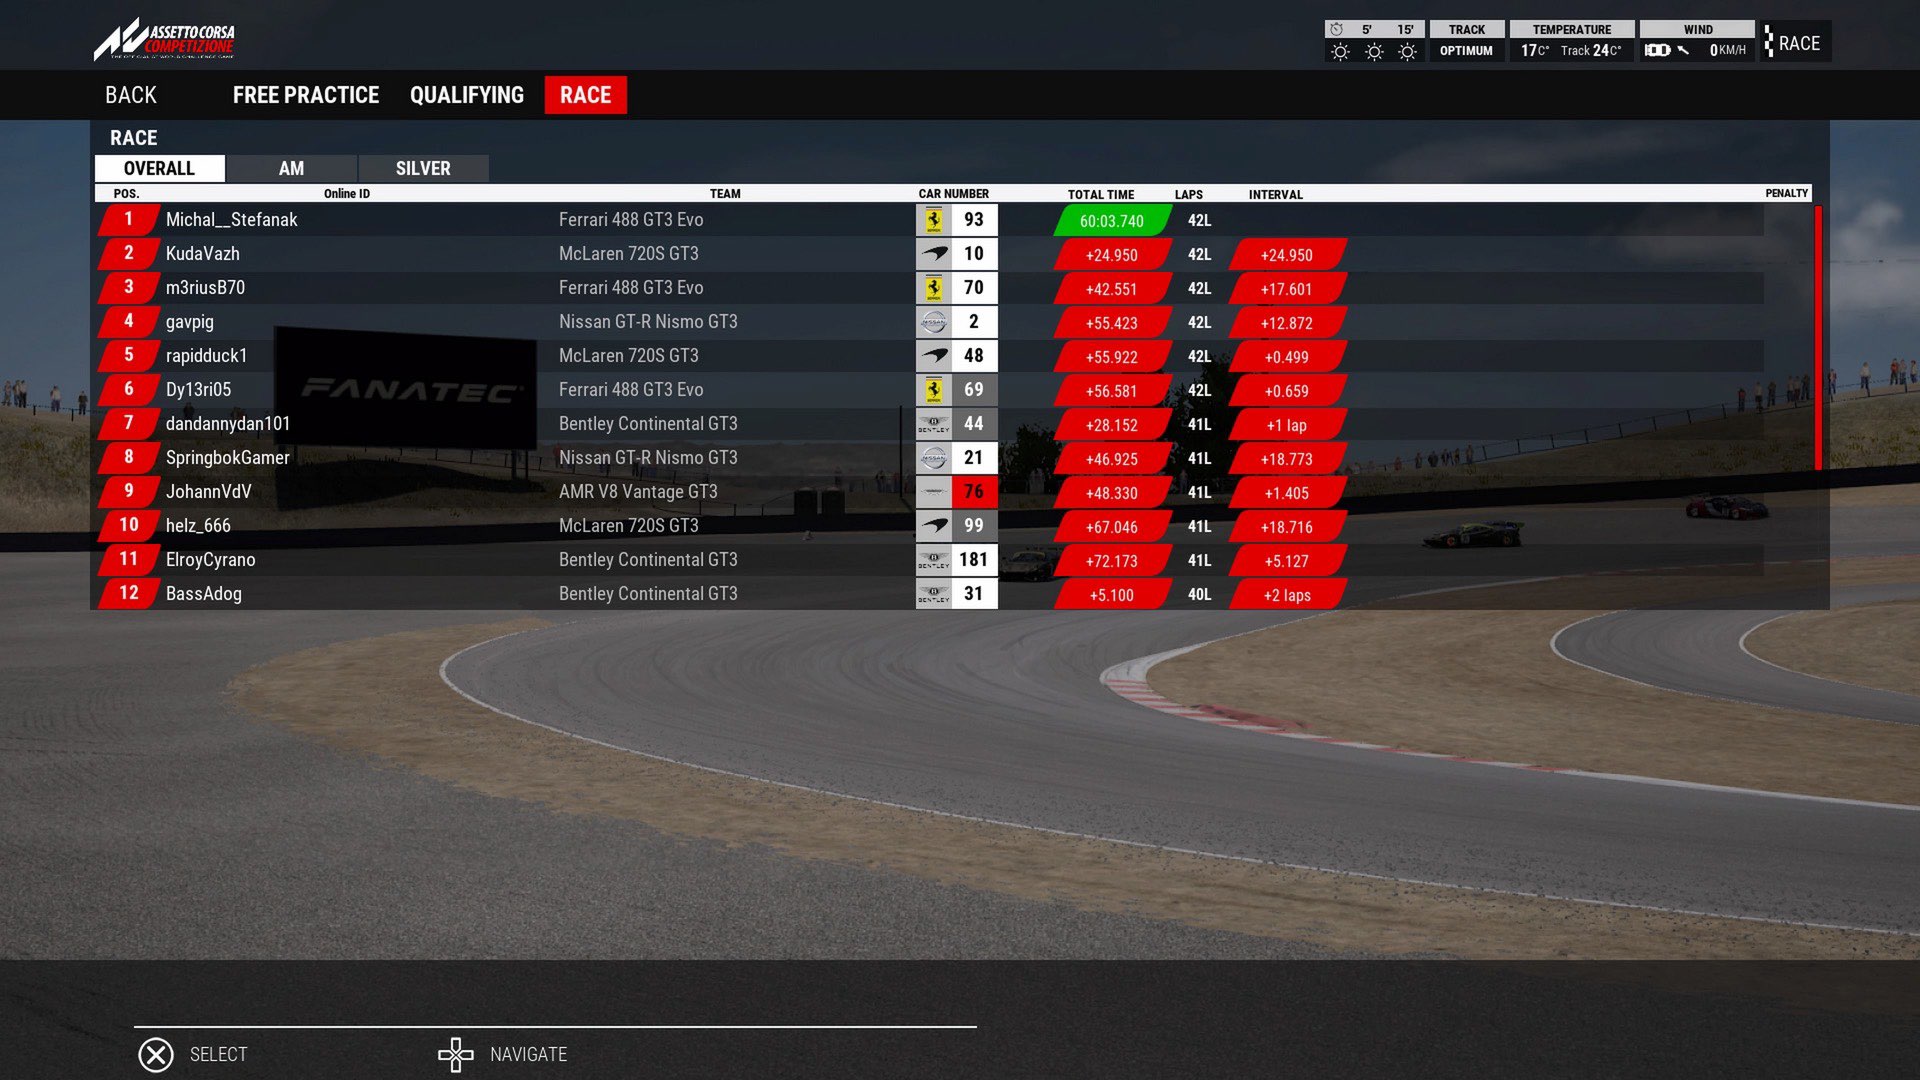Click the POS. column header
The width and height of the screenshot is (1920, 1080).
click(x=126, y=194)
